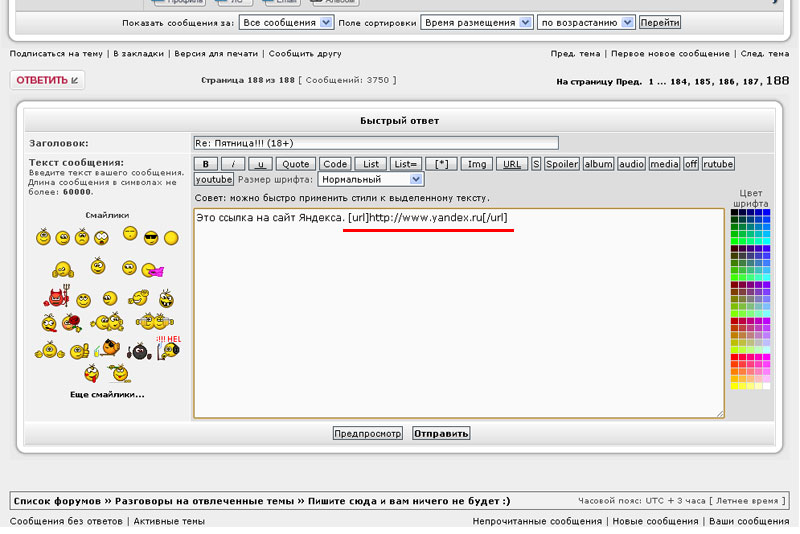Insert the sunglasses smiley
800x534 pixels.
151,237
